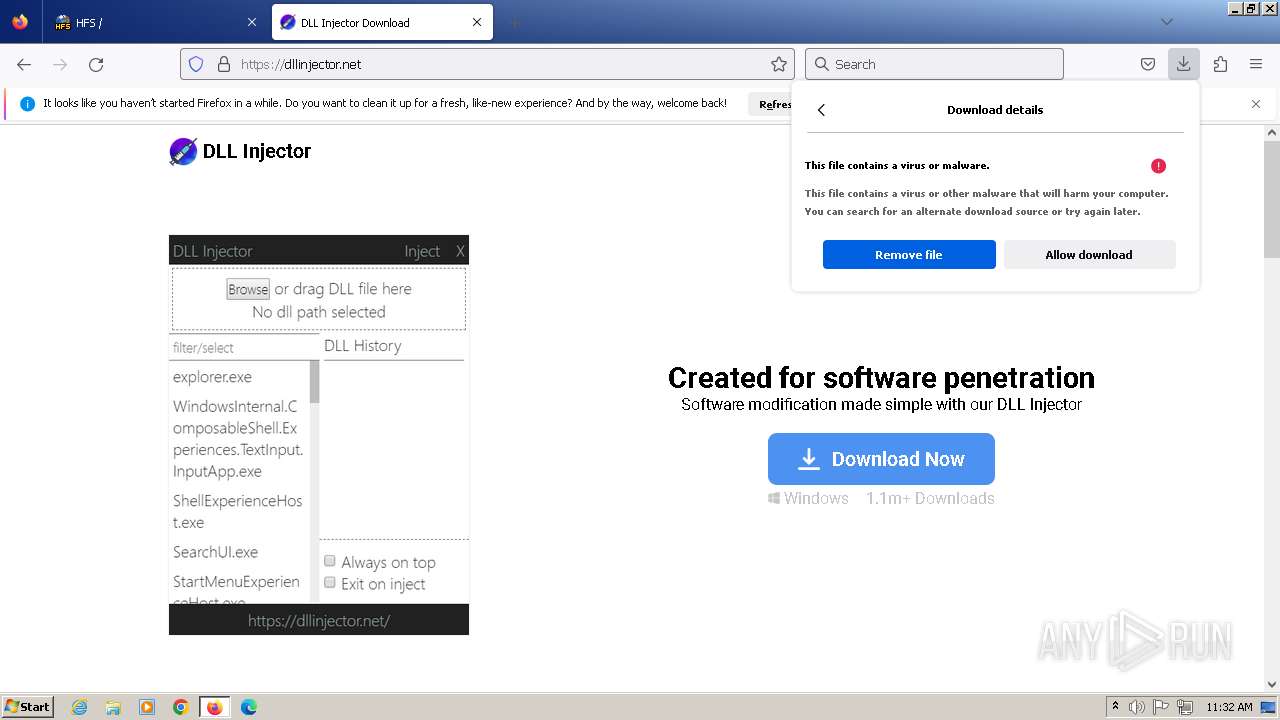1280x720 pixels.
Task: Click the forward navigation arrow
Action: [x=60, y=64]
